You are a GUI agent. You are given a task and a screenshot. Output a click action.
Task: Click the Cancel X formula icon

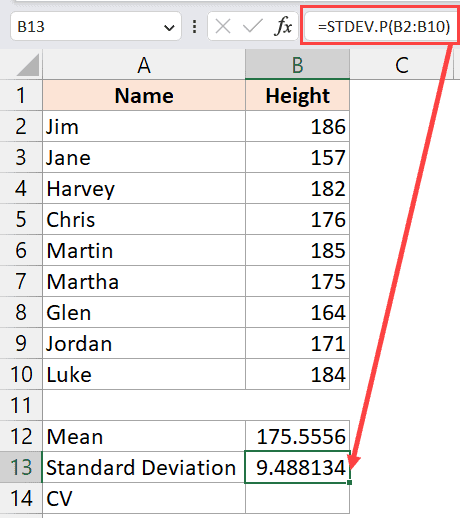click(223, 26)
